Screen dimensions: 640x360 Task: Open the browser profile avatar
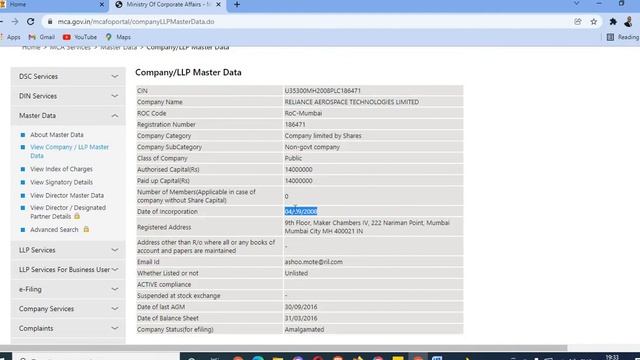tap(629, 22)
